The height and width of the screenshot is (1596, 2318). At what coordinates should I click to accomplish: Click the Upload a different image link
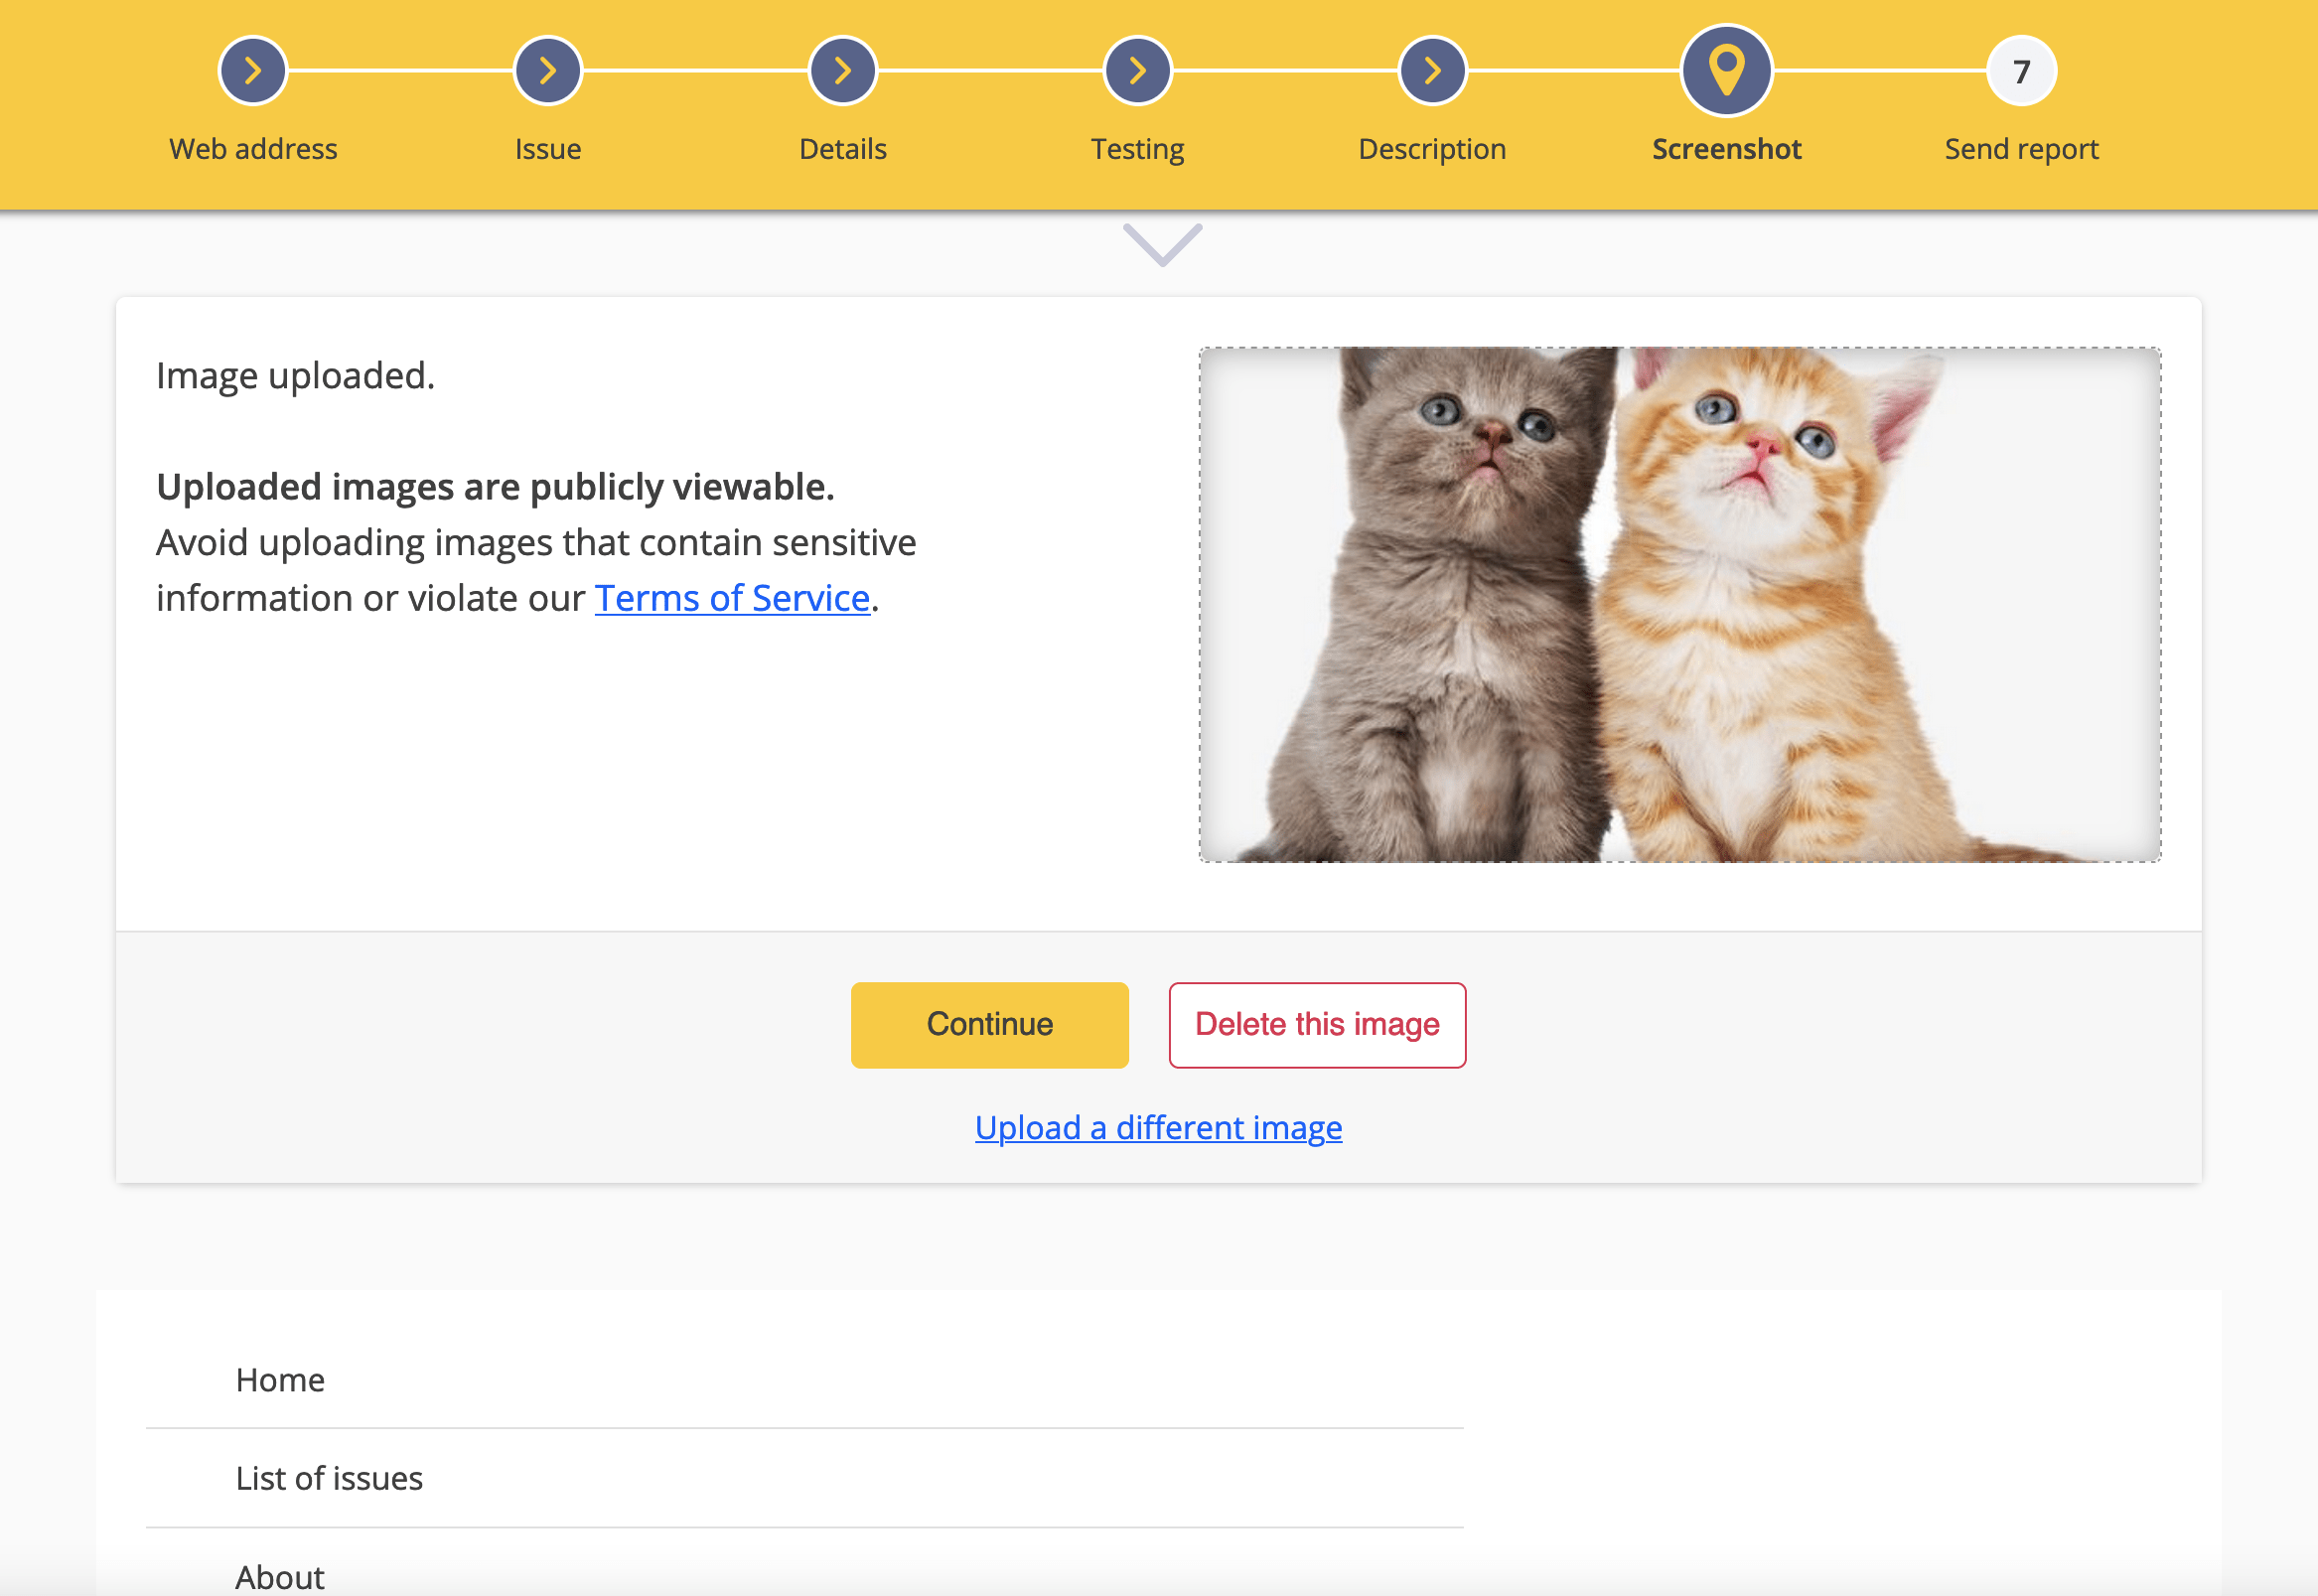(x=1157, y=1127)
